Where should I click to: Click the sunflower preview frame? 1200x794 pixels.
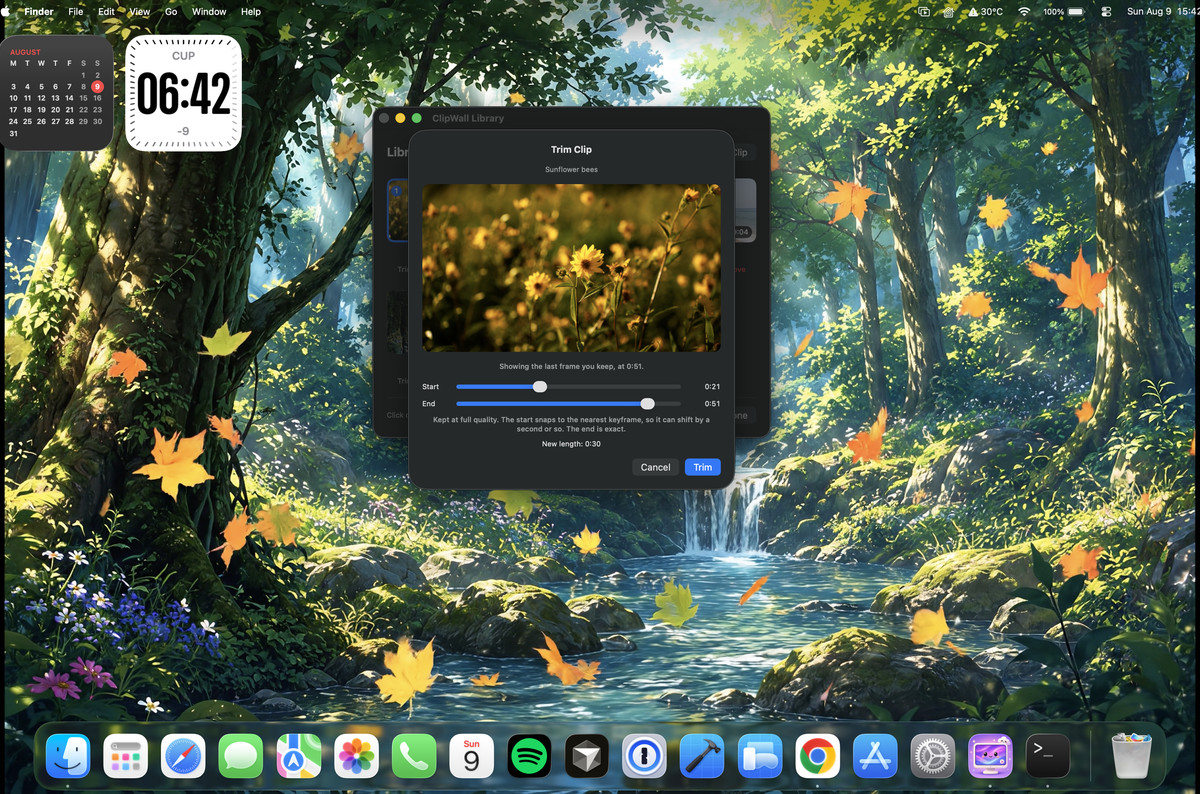pyautogui.click(x=571, y=268)
